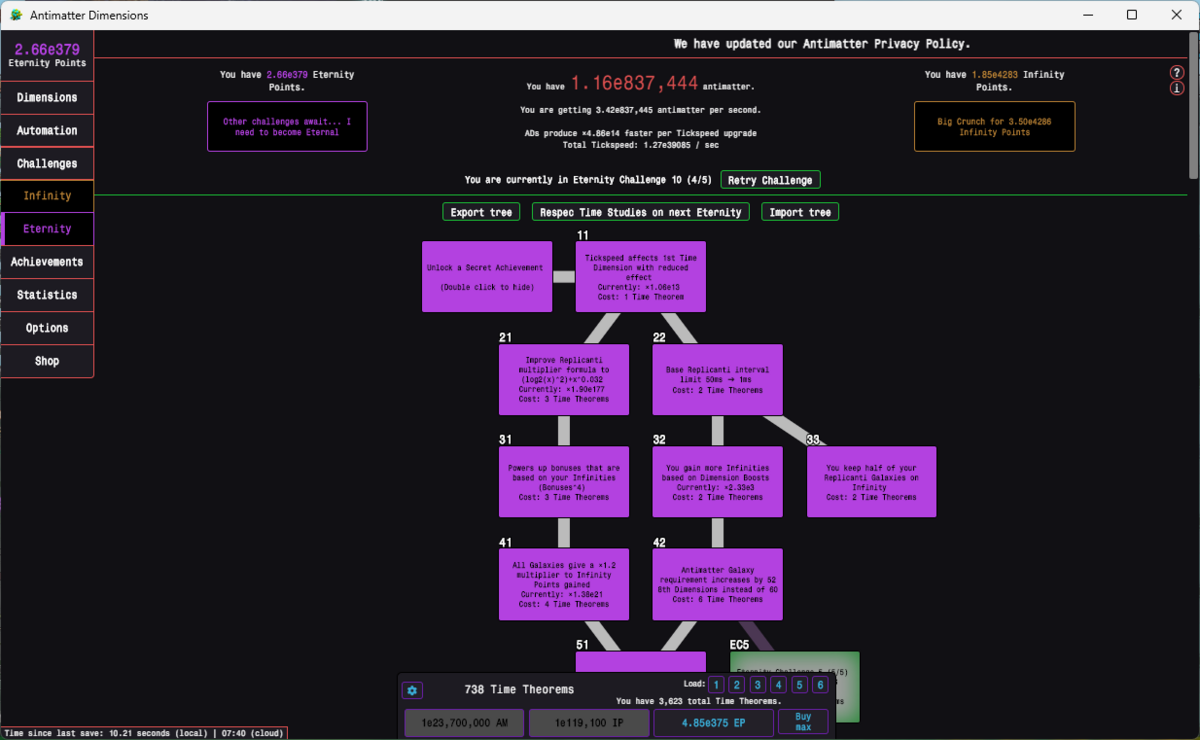Click "Time since last save" status text

144,733
